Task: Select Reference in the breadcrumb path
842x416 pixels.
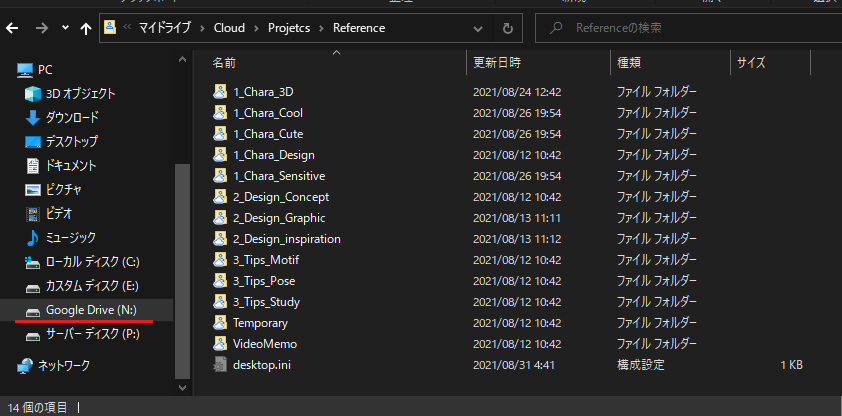Action: pos(359,28)
